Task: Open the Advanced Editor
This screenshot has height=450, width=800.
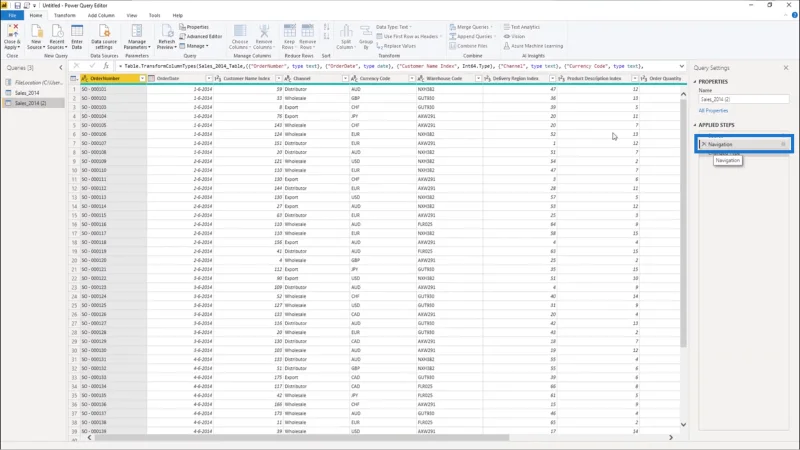Action: 201,37
